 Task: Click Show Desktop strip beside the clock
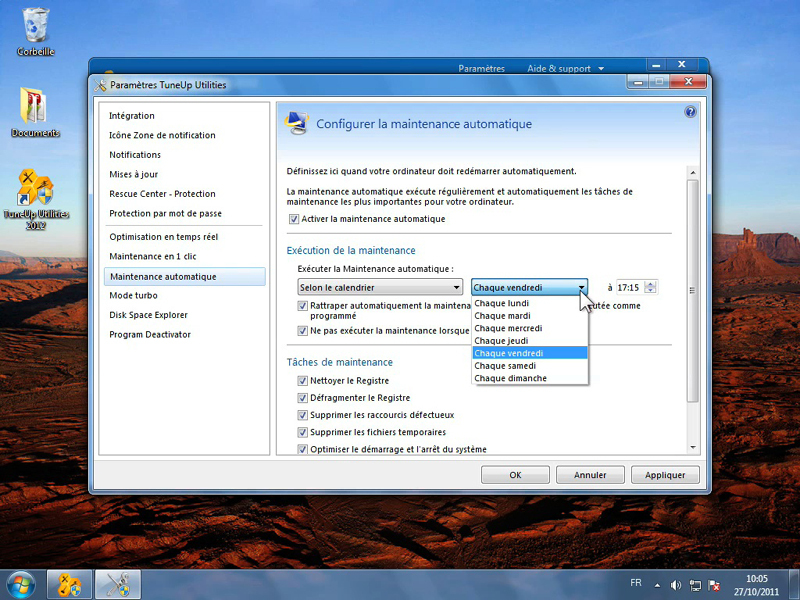point(795,585)
